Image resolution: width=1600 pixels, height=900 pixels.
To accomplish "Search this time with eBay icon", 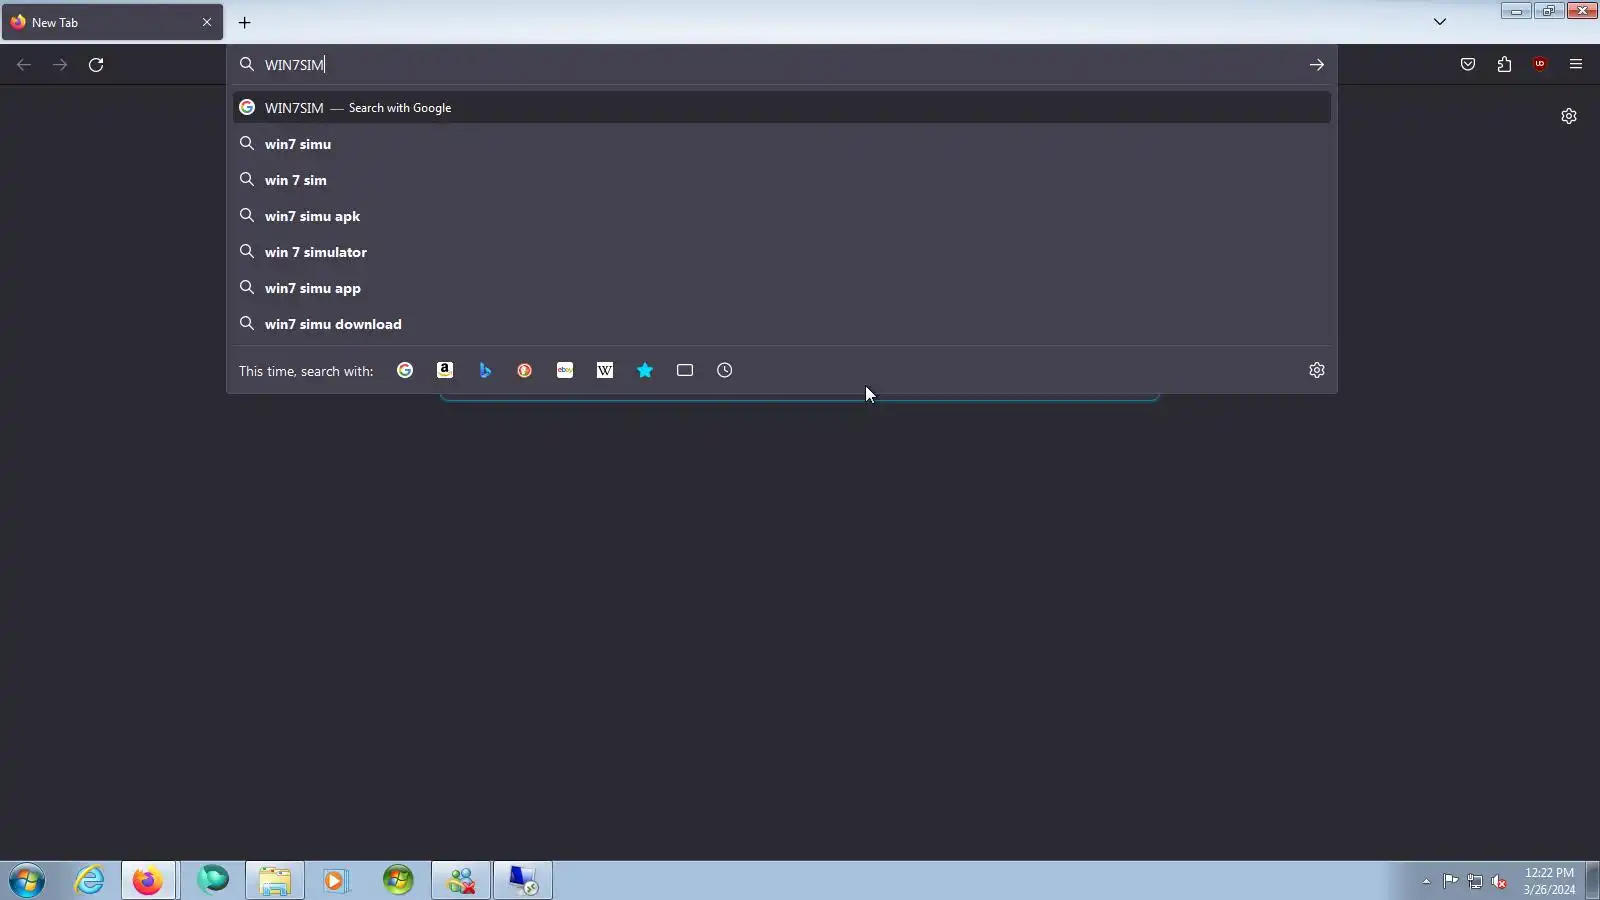I will (x=565, y=371).
